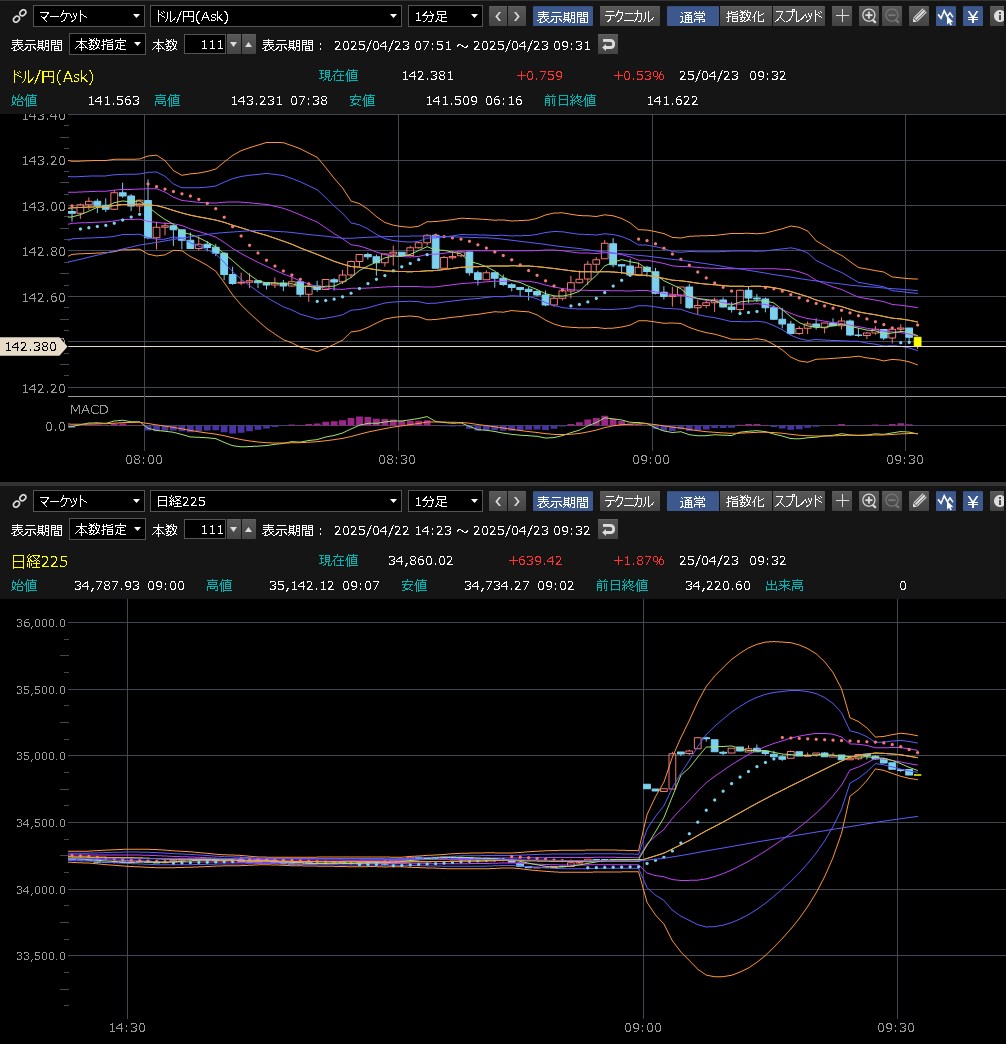Click the yellow ドル/円(Ask) title label
The image size is (1006, 1044).
tap(53, 77)
